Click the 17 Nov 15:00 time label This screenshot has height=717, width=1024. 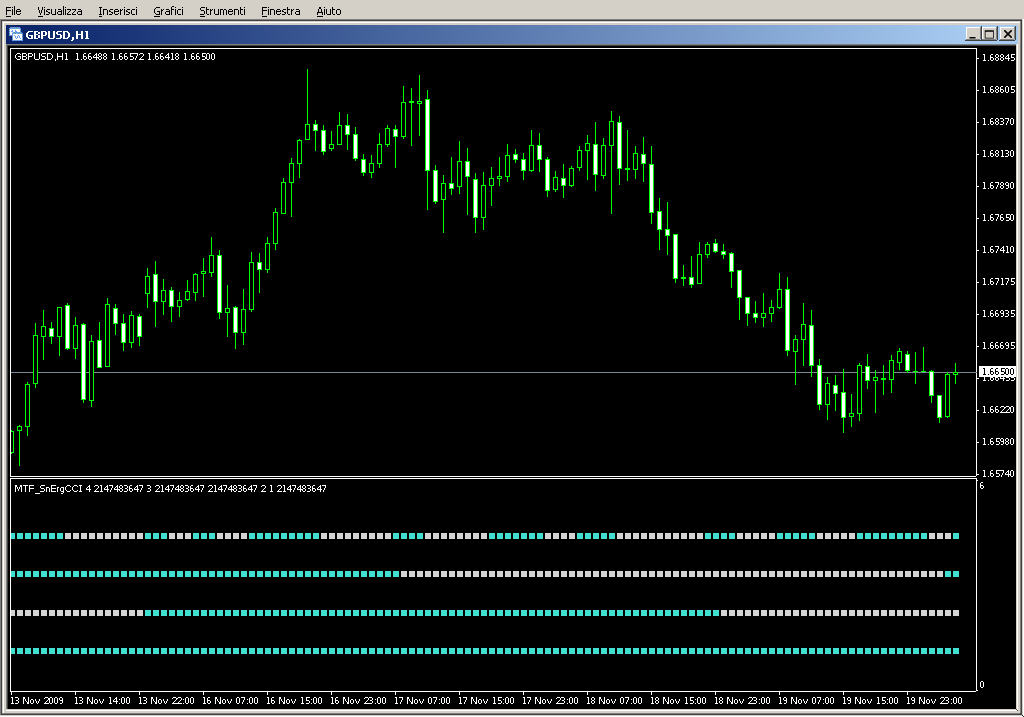486,701
